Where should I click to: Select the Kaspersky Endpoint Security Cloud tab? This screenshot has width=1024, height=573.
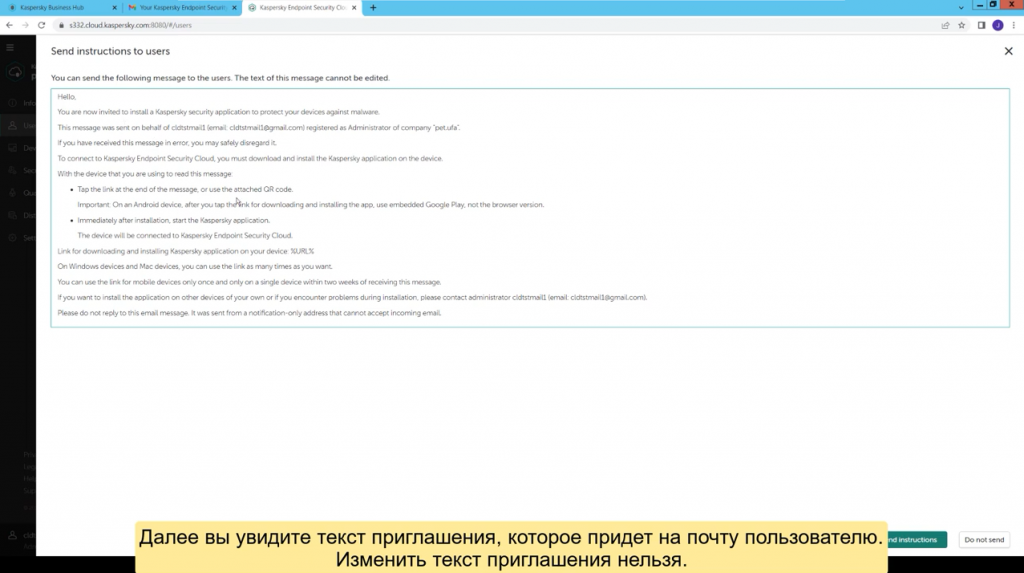(x=302, y=7)
